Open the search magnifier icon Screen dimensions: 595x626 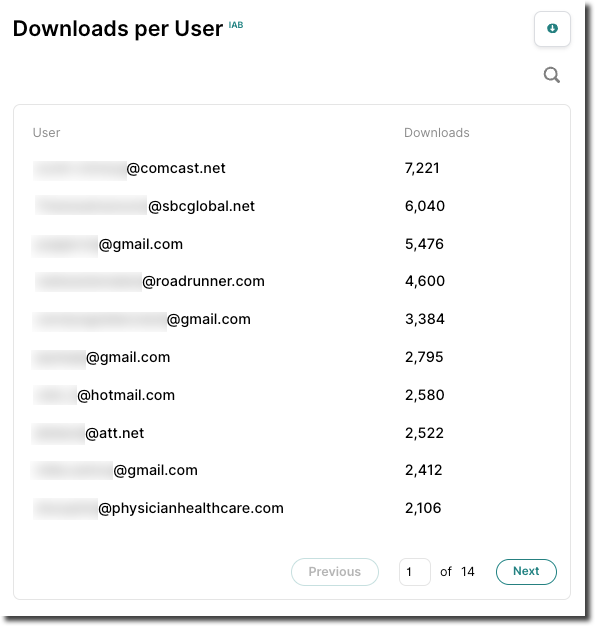[x=551, y=75]
